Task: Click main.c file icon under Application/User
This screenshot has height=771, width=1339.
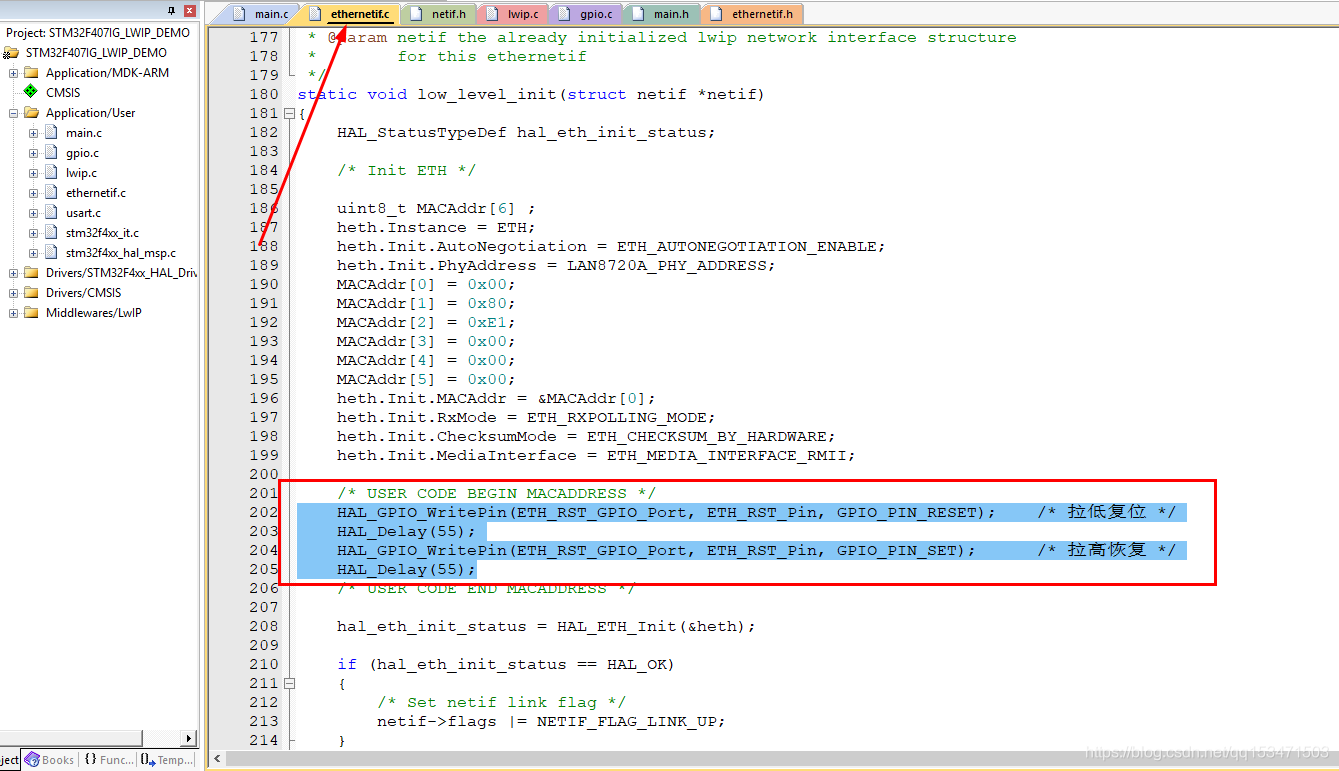Action: [49, 132]
